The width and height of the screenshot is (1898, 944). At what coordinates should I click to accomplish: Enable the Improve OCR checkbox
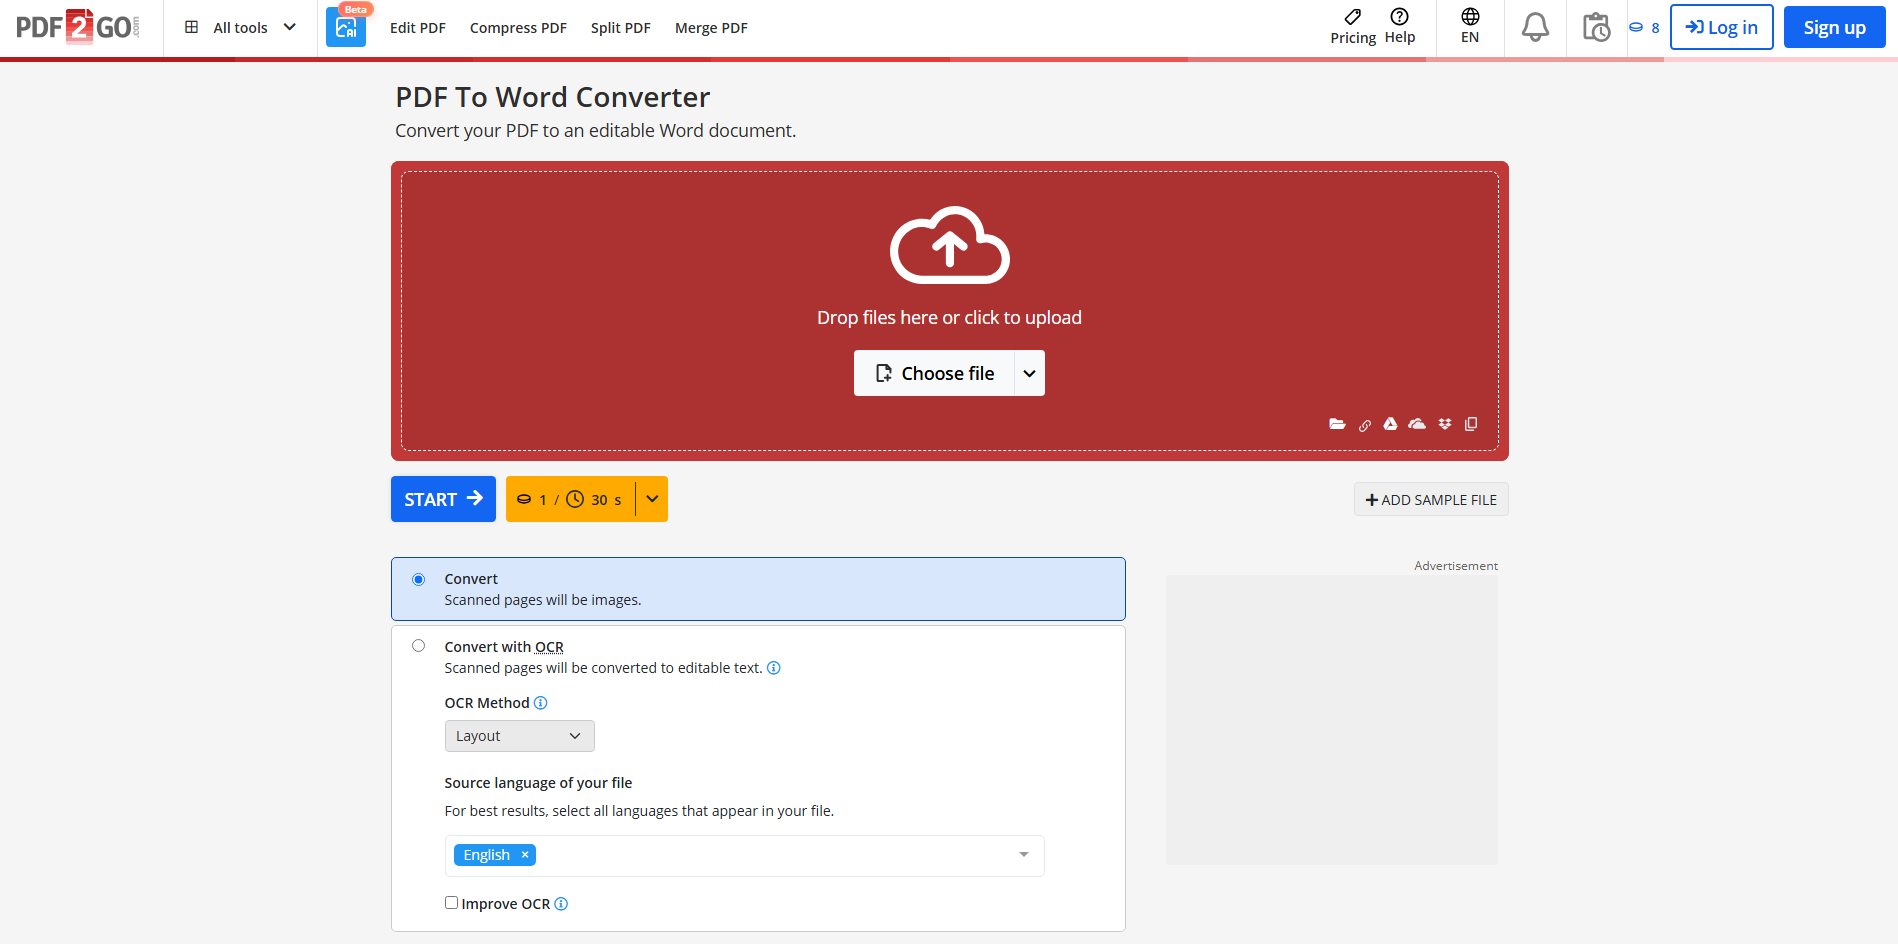click(x=451, y=903)
